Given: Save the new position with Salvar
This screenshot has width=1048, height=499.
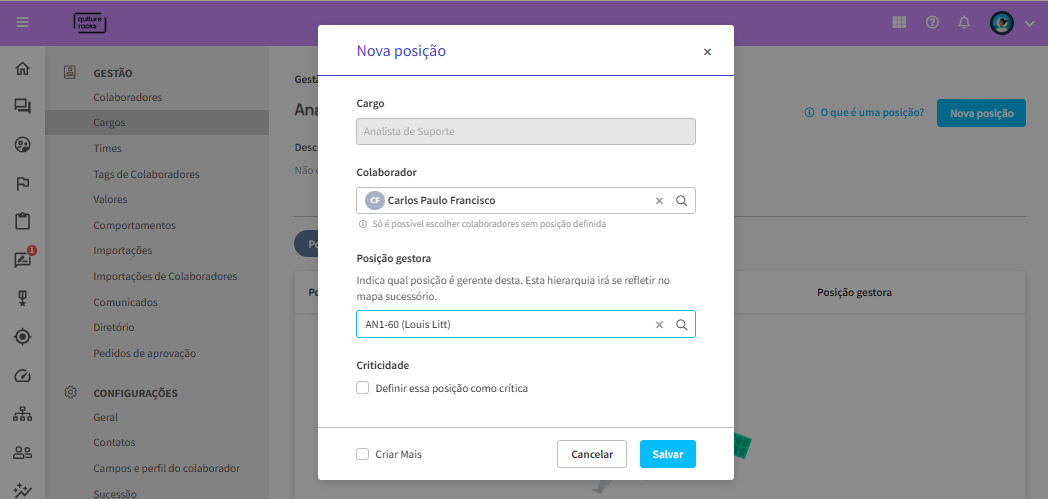Looking at the screenshot, I should [x=668, y=454].
